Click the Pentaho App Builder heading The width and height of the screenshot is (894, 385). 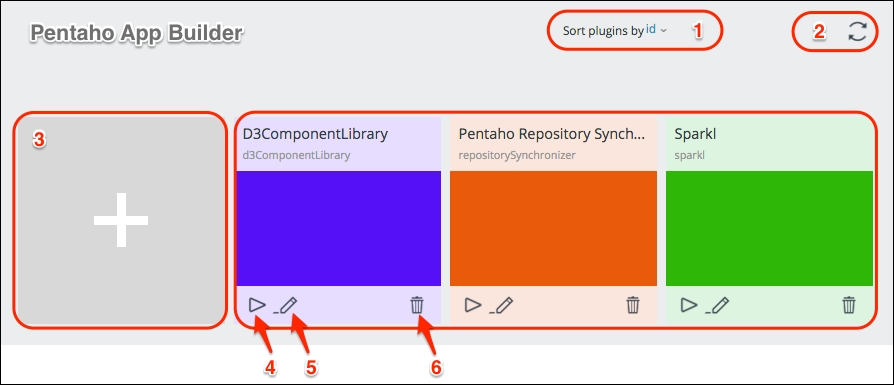click(136, 33)
